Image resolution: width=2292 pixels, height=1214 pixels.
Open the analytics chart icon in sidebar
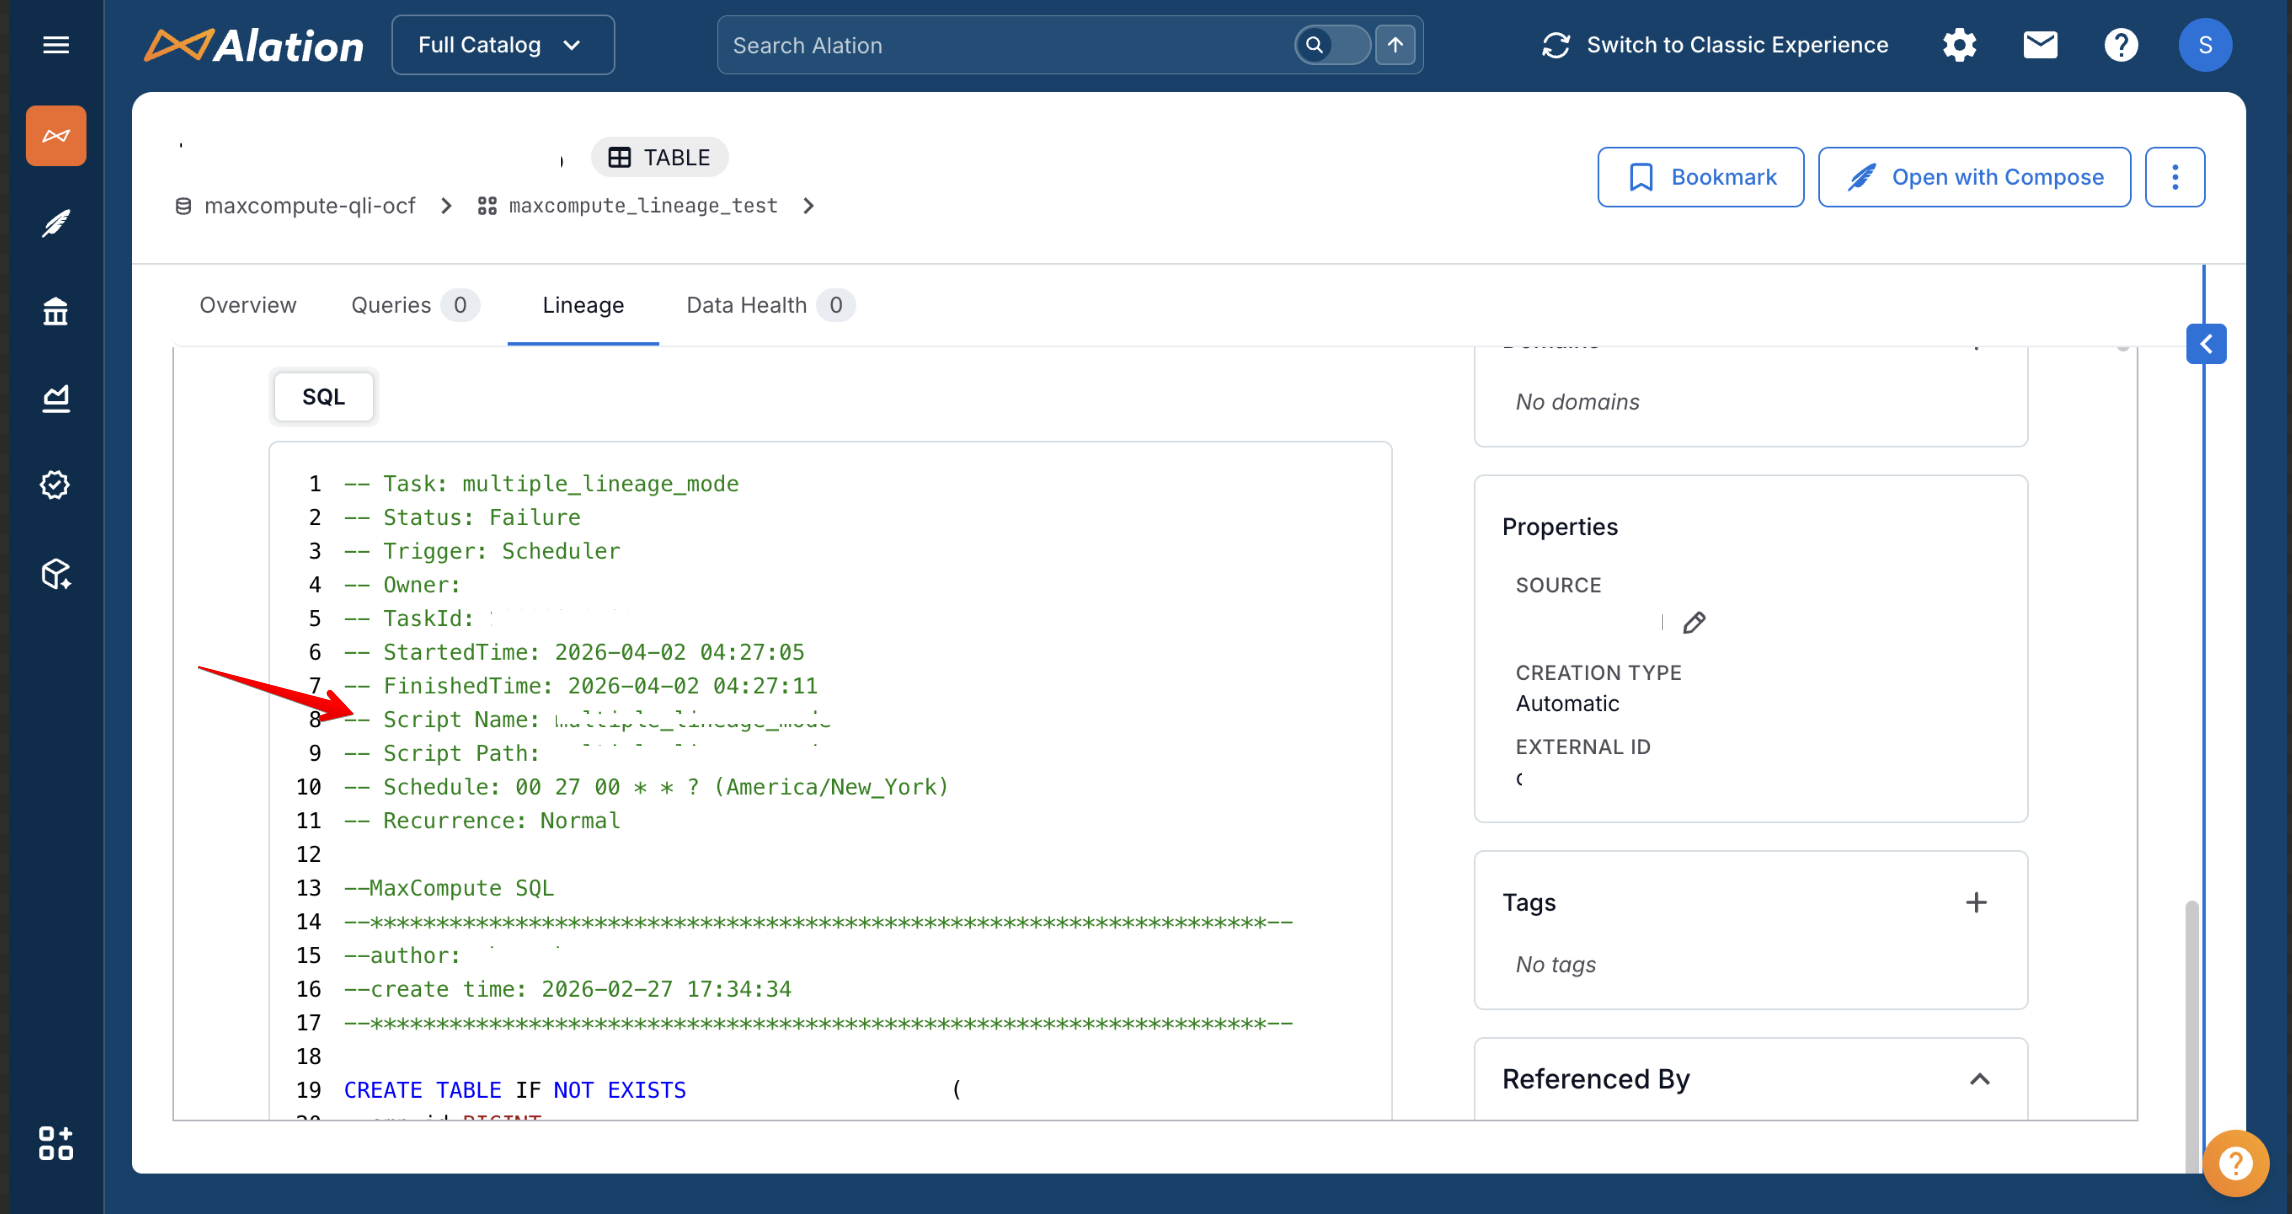(56, 398)
